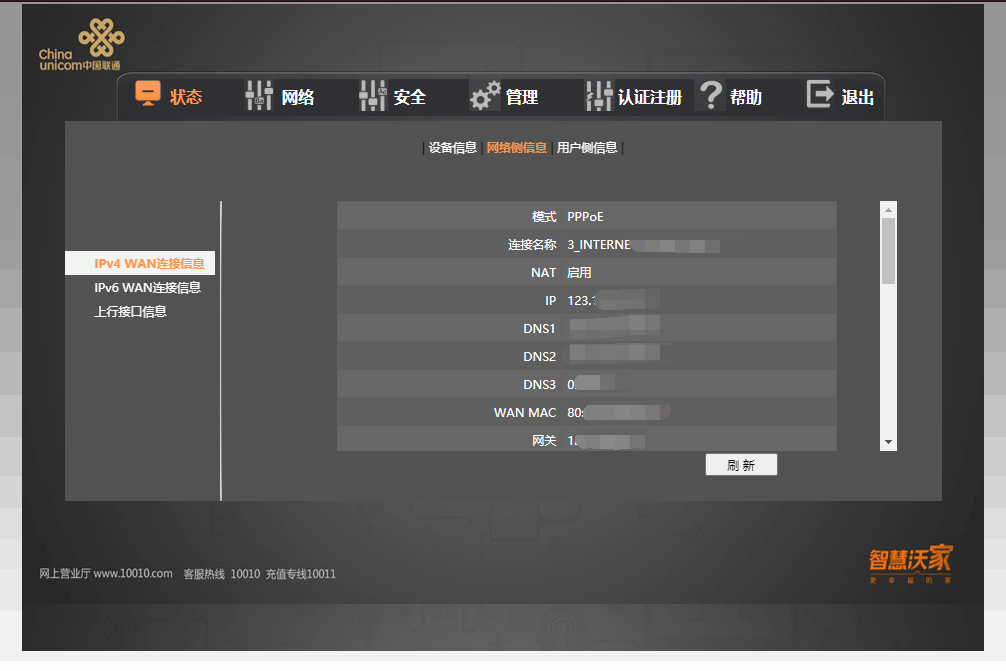1006x671 pixels.
Task: Click the DNS2 label
Action: pyautogui.click(x=539, y=357)
